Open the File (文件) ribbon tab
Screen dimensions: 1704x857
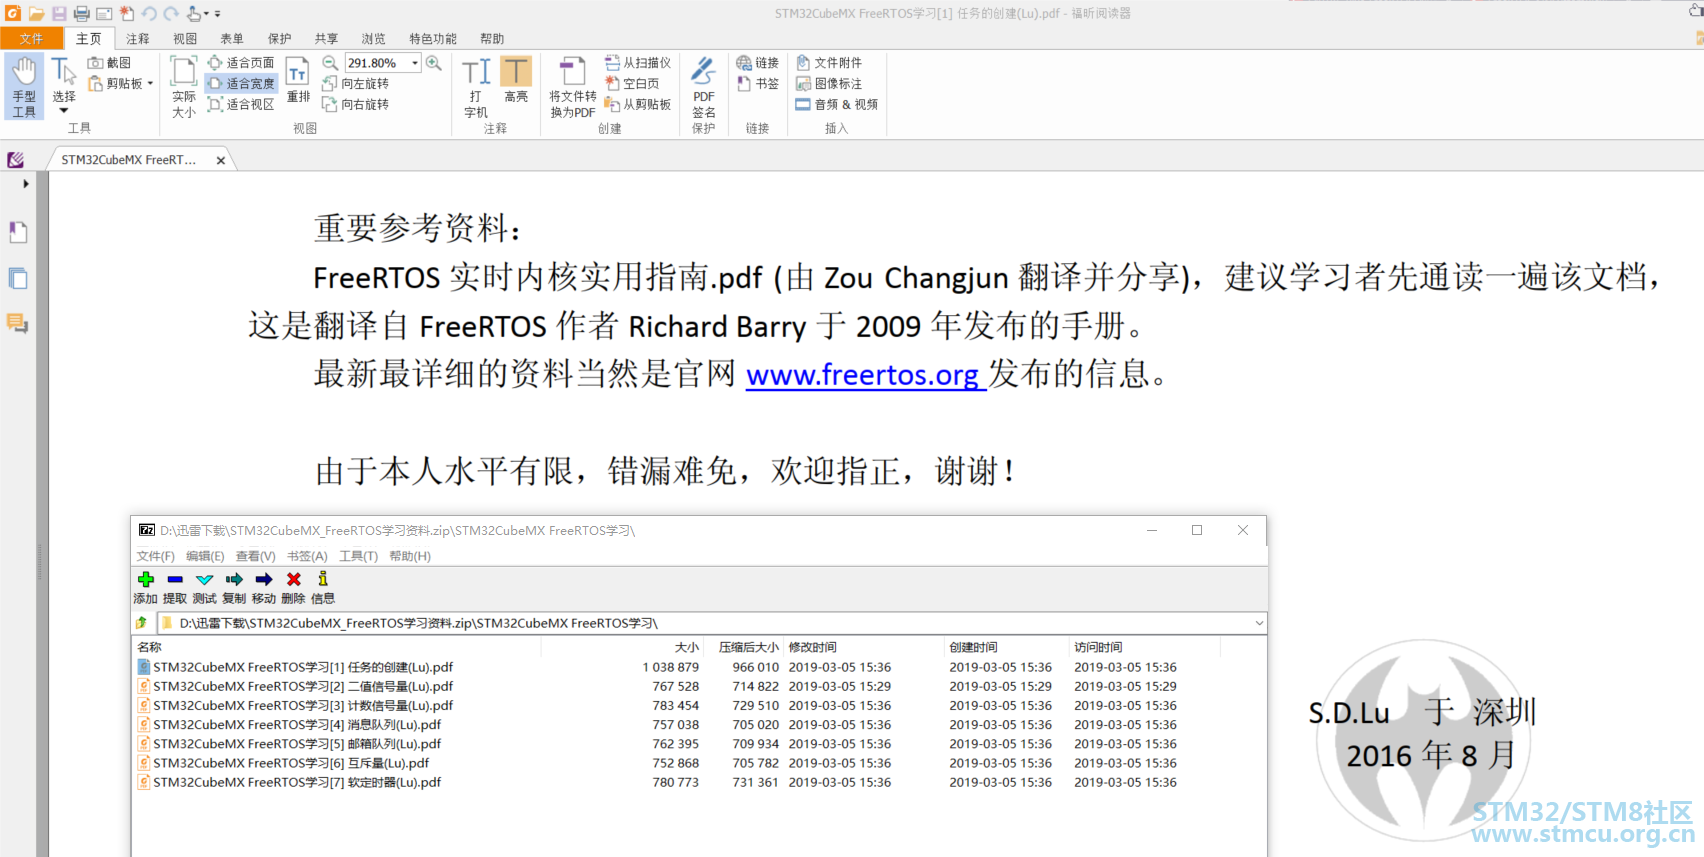(31, 39)
